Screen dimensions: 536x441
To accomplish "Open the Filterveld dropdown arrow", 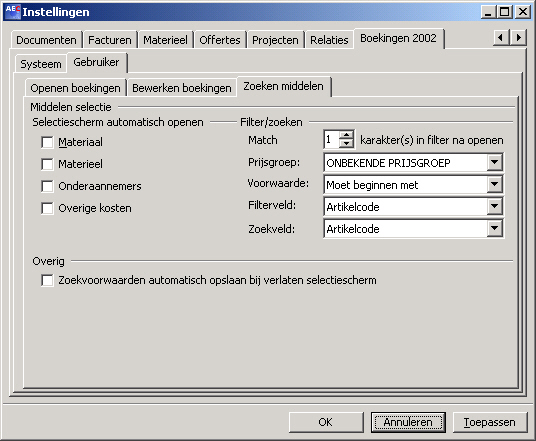I will click(x=494, y=206).
